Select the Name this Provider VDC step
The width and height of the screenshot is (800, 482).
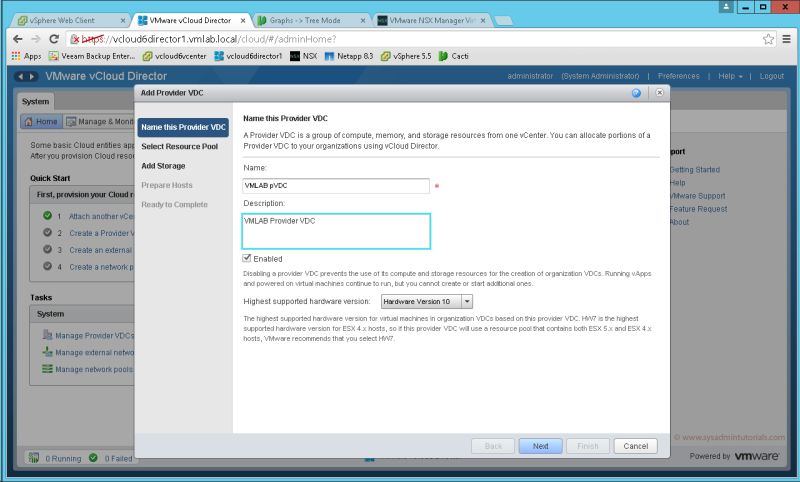point(183,127)
